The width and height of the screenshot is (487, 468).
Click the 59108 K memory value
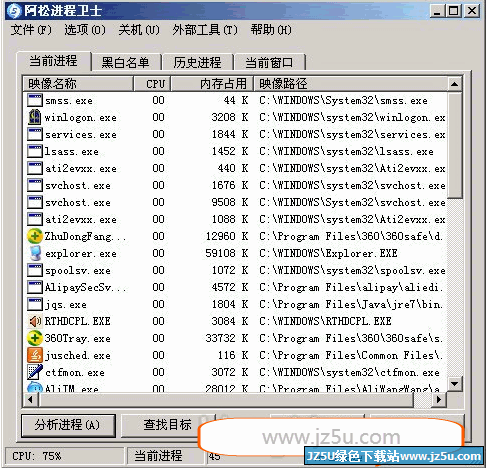click(x=227, y=253)
